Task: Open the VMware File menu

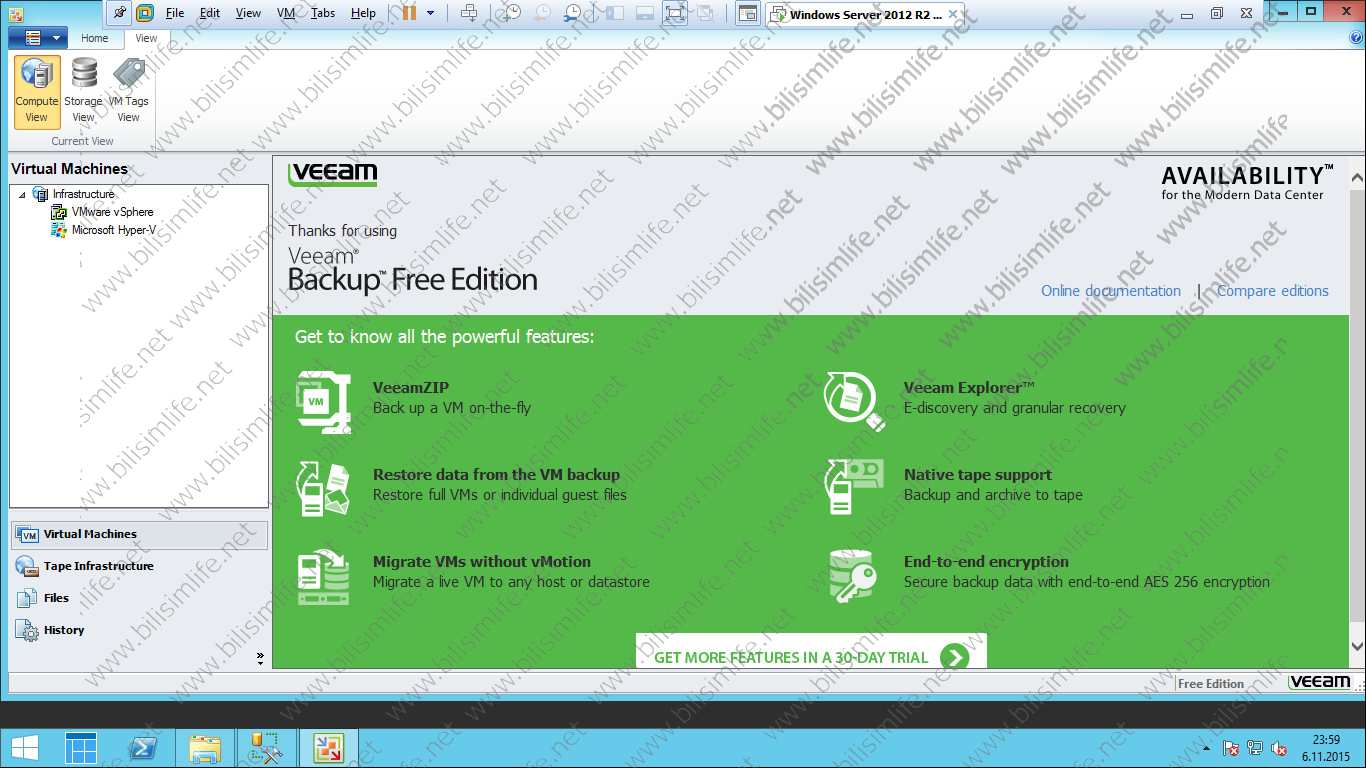Action: point(175,13)
